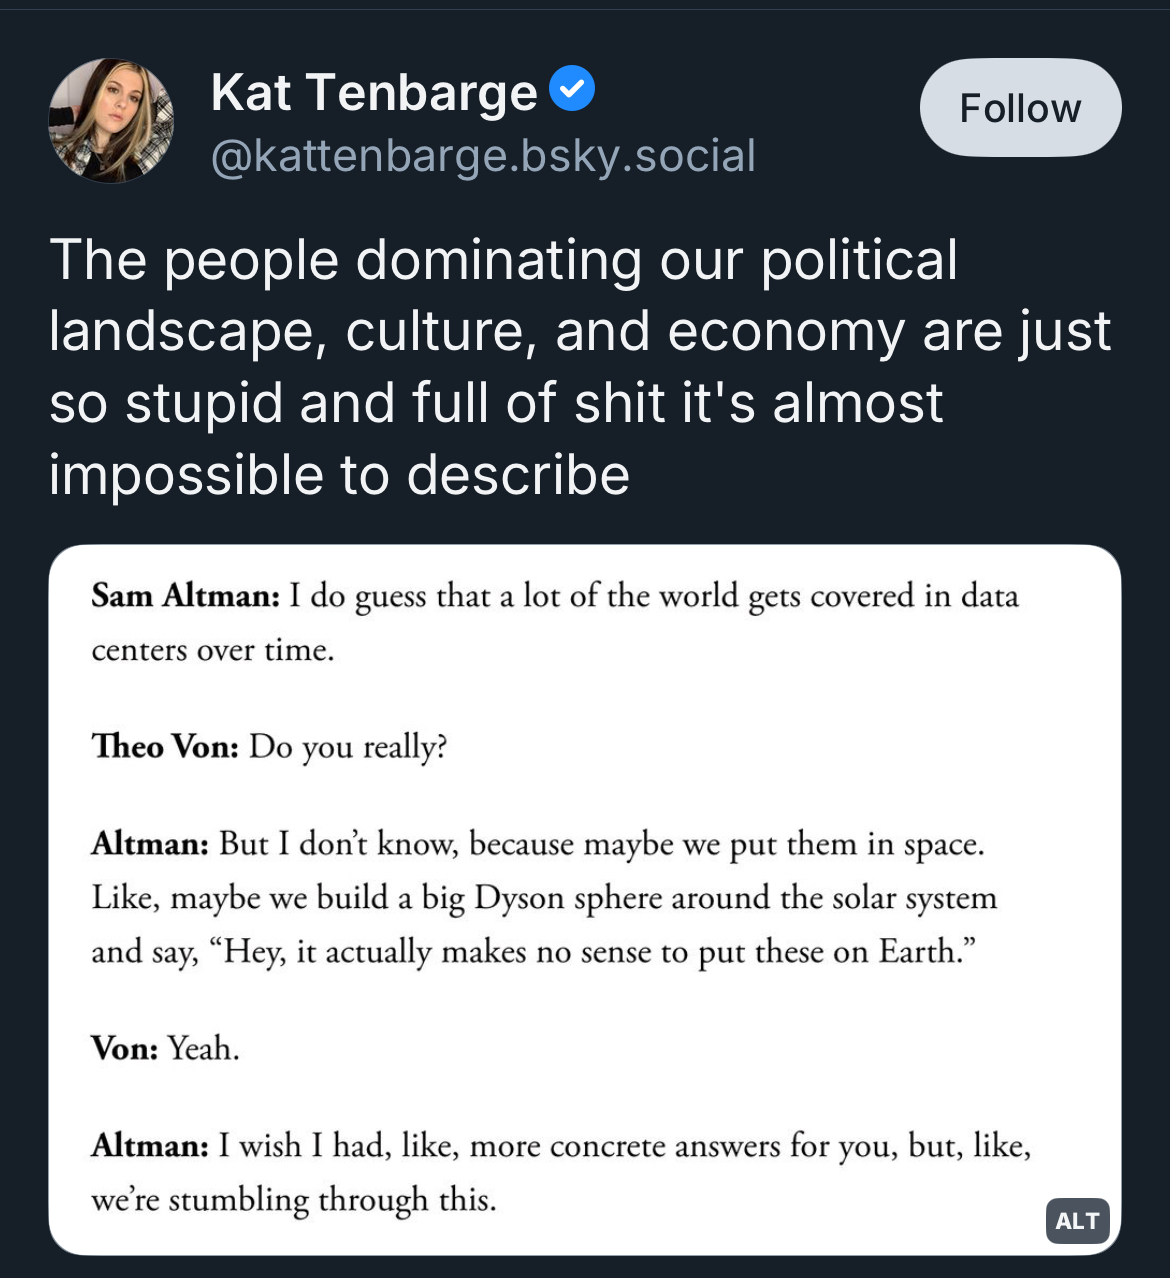The width and height of the screenshot is (1170, 1278).
Task: Follow Kat Tenbarge
Action: [x=1020, y=108]
